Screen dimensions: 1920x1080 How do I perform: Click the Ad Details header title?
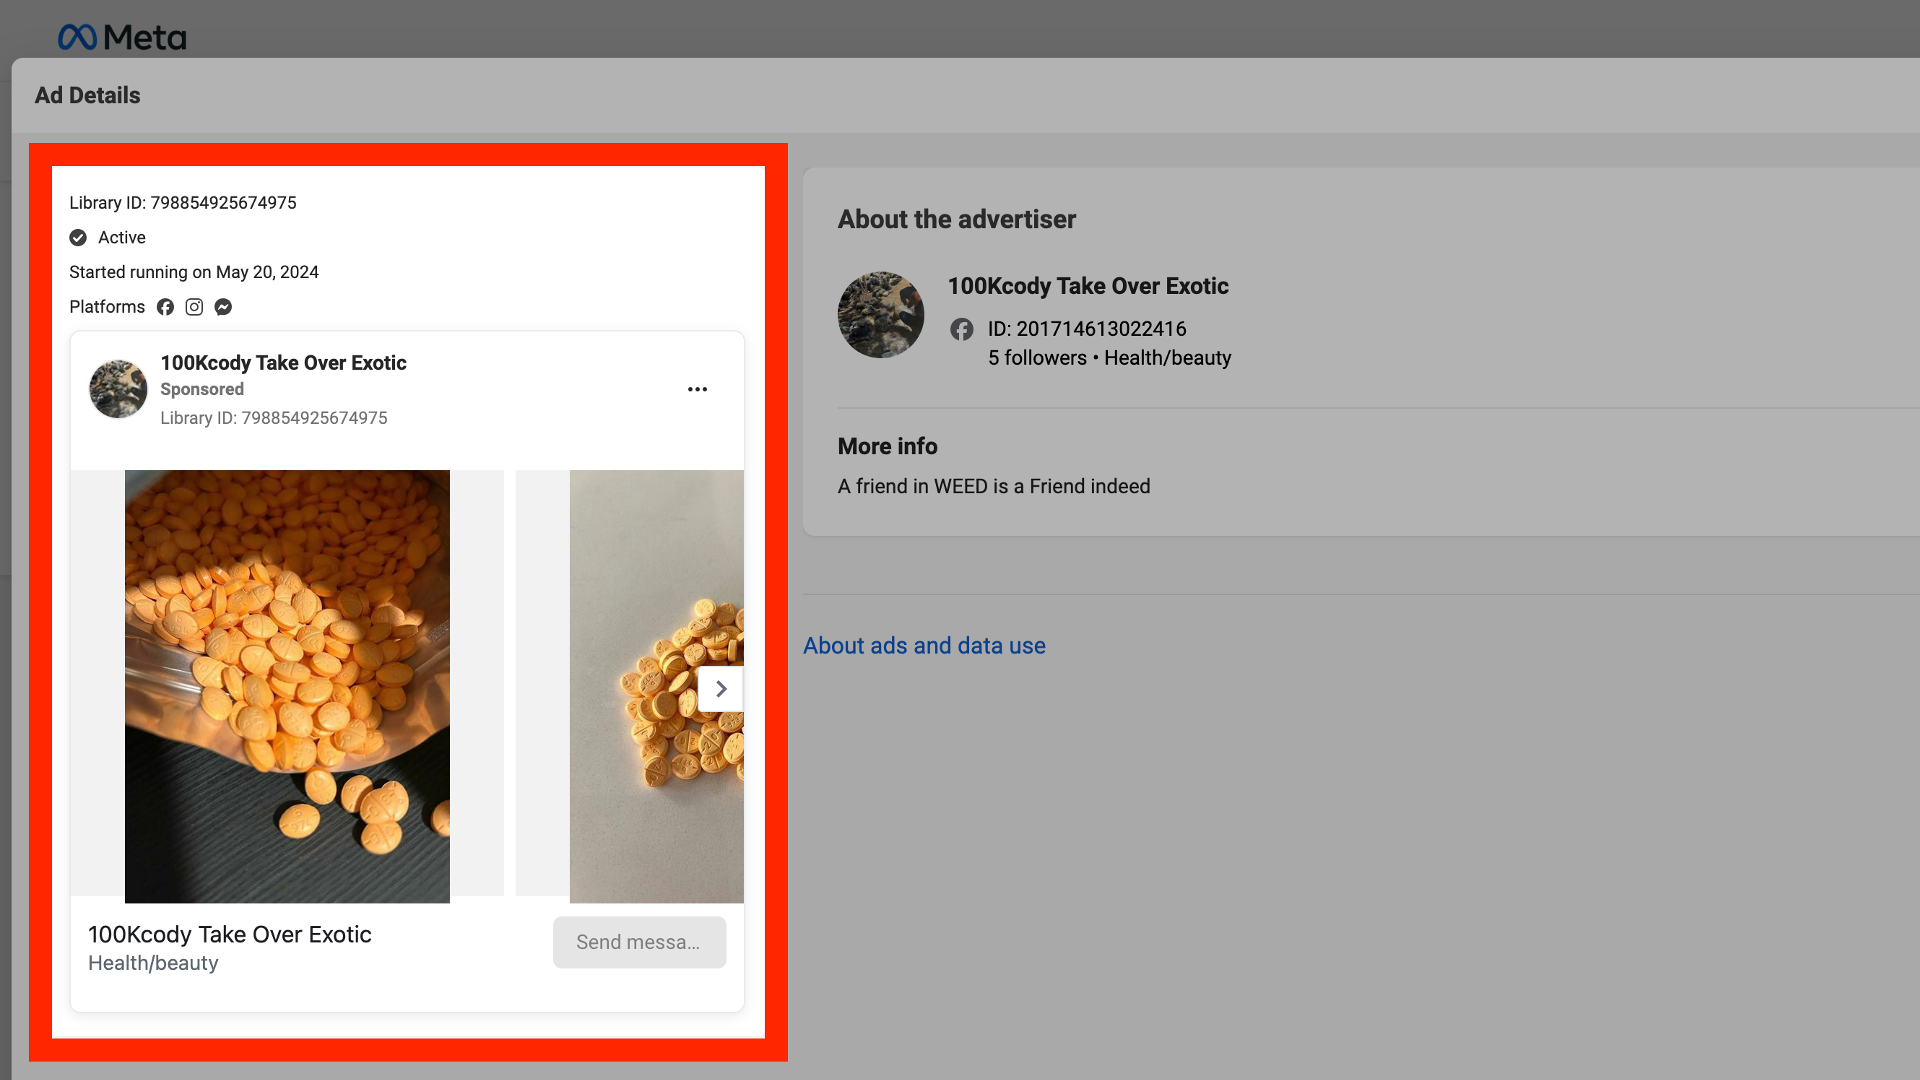[87, 96]
